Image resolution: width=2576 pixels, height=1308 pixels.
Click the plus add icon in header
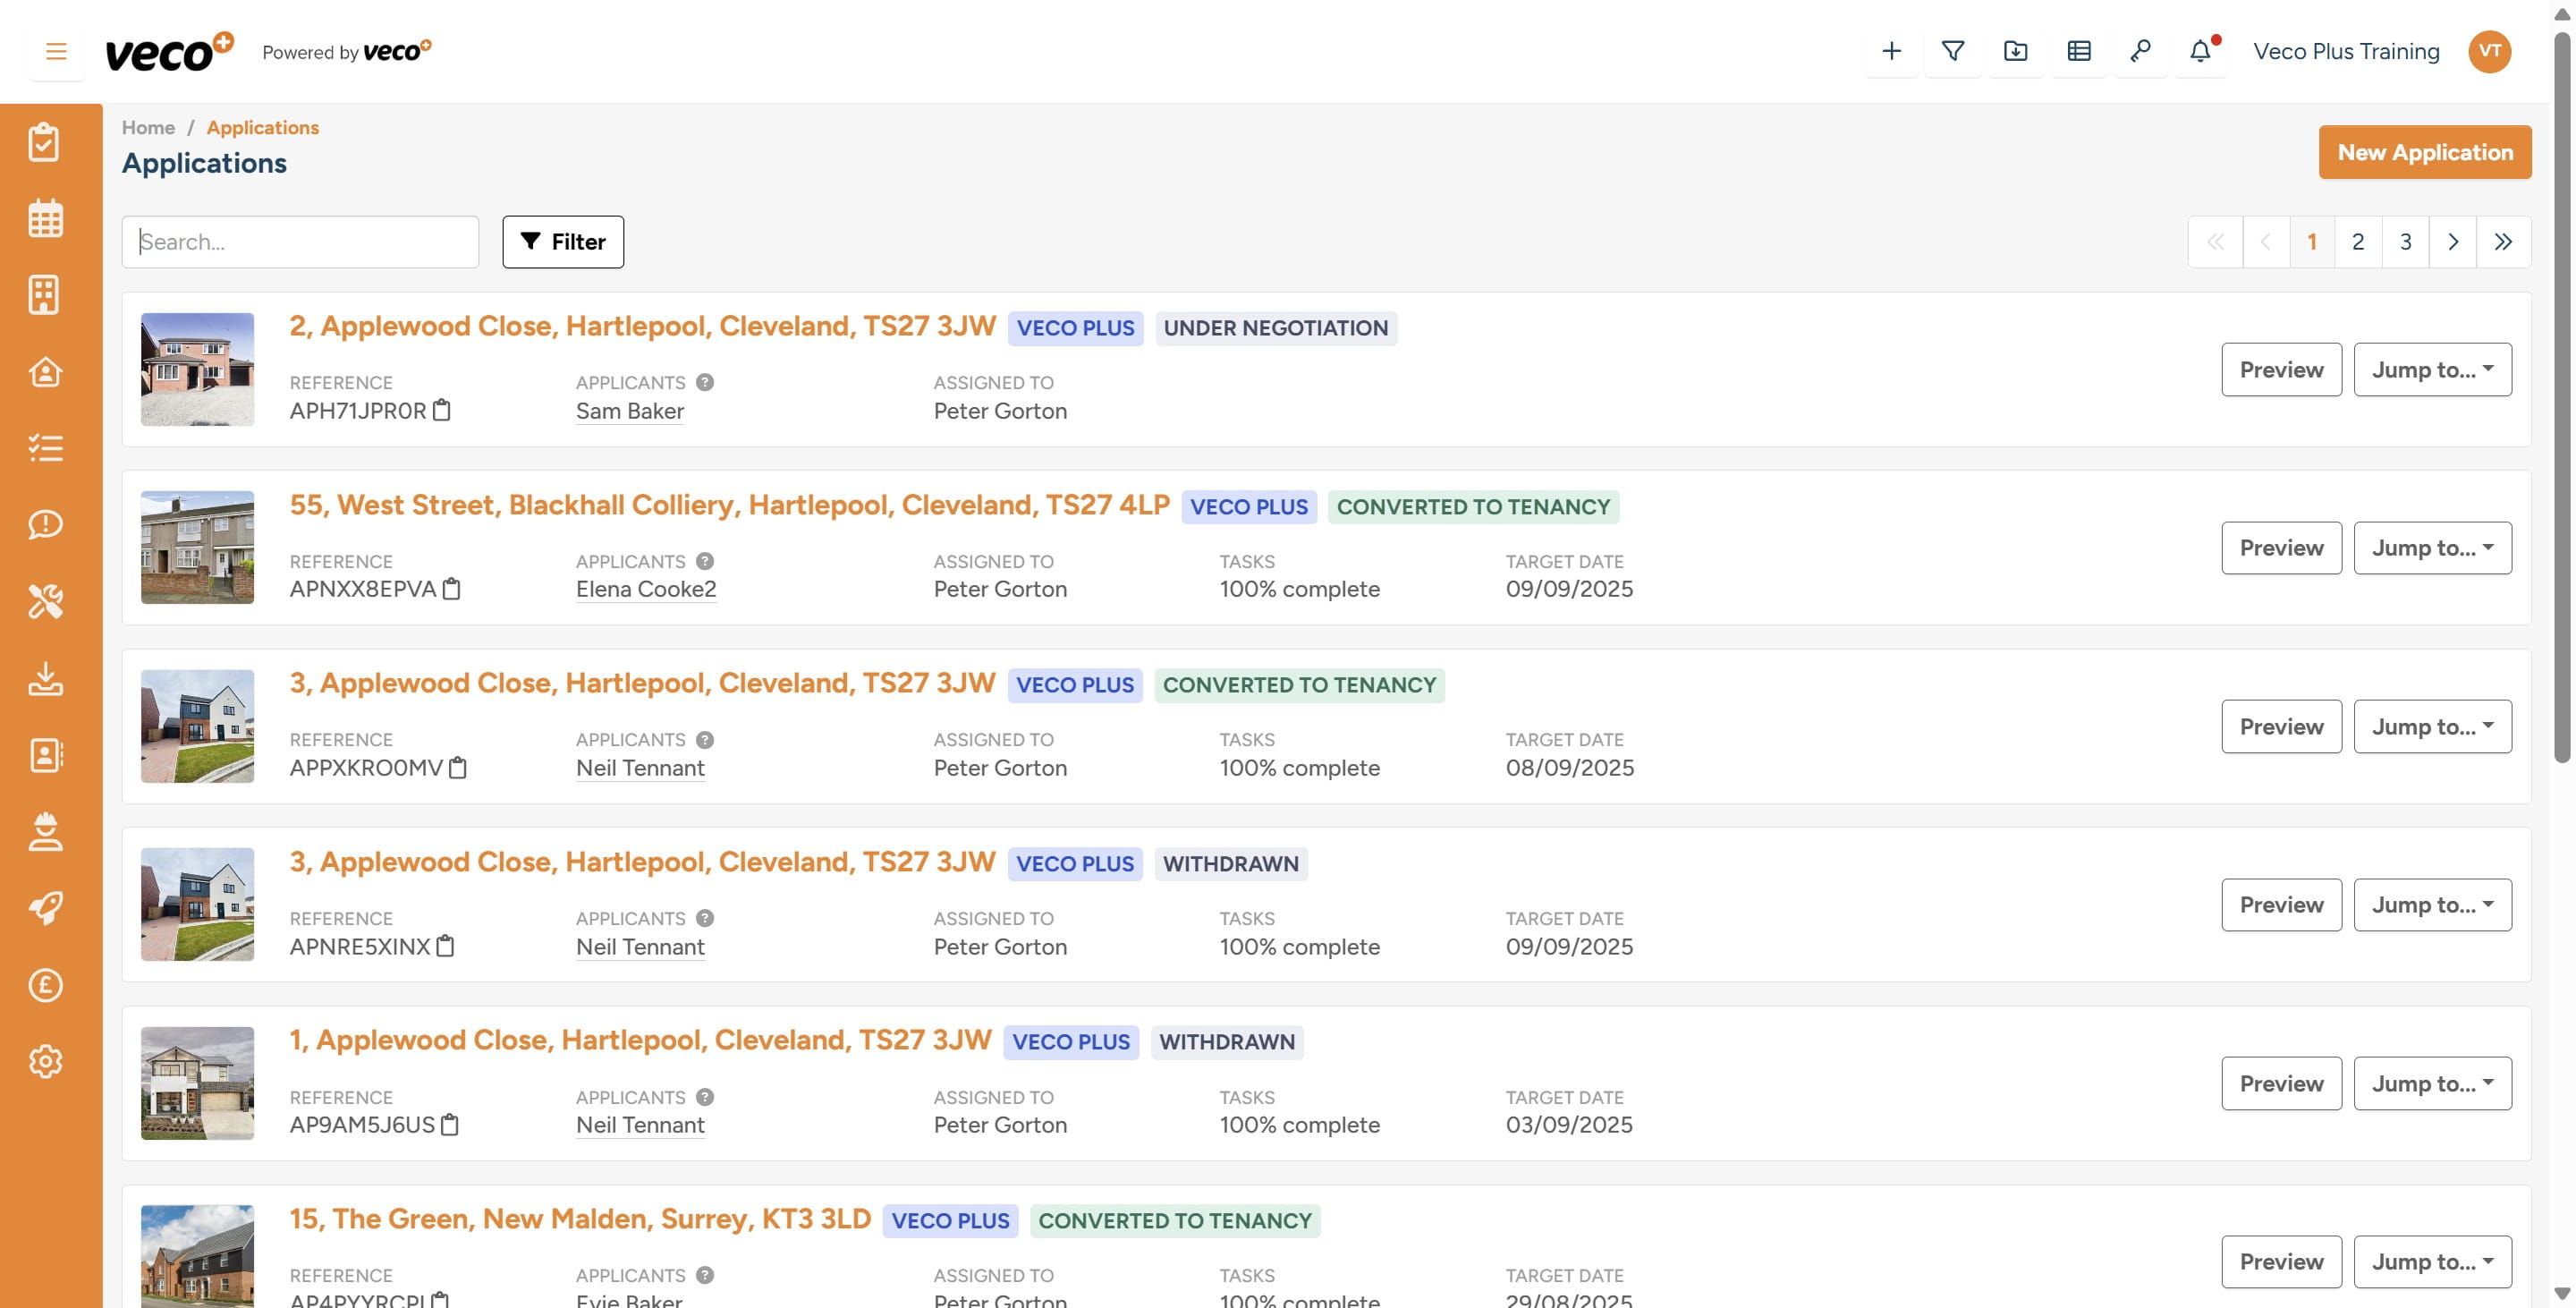point(1891,51)
